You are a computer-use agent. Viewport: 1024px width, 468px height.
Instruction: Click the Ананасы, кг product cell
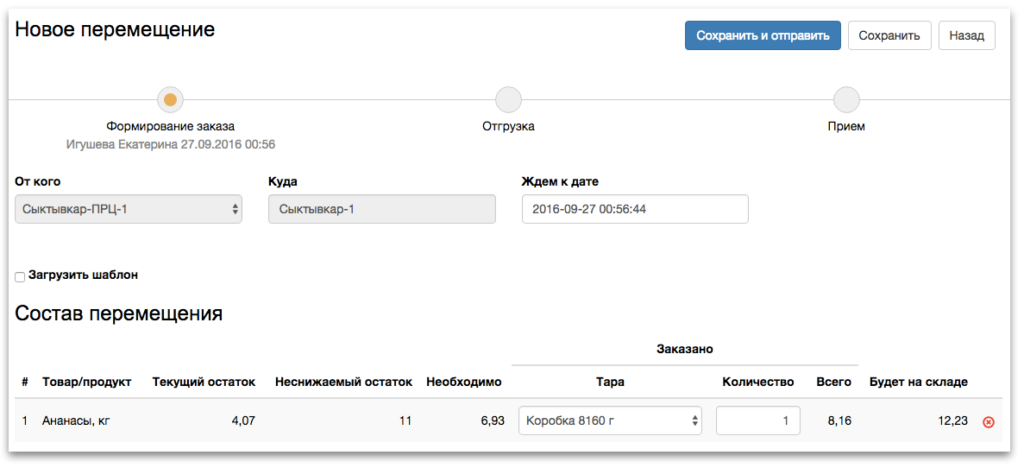(x=76, y=421)
